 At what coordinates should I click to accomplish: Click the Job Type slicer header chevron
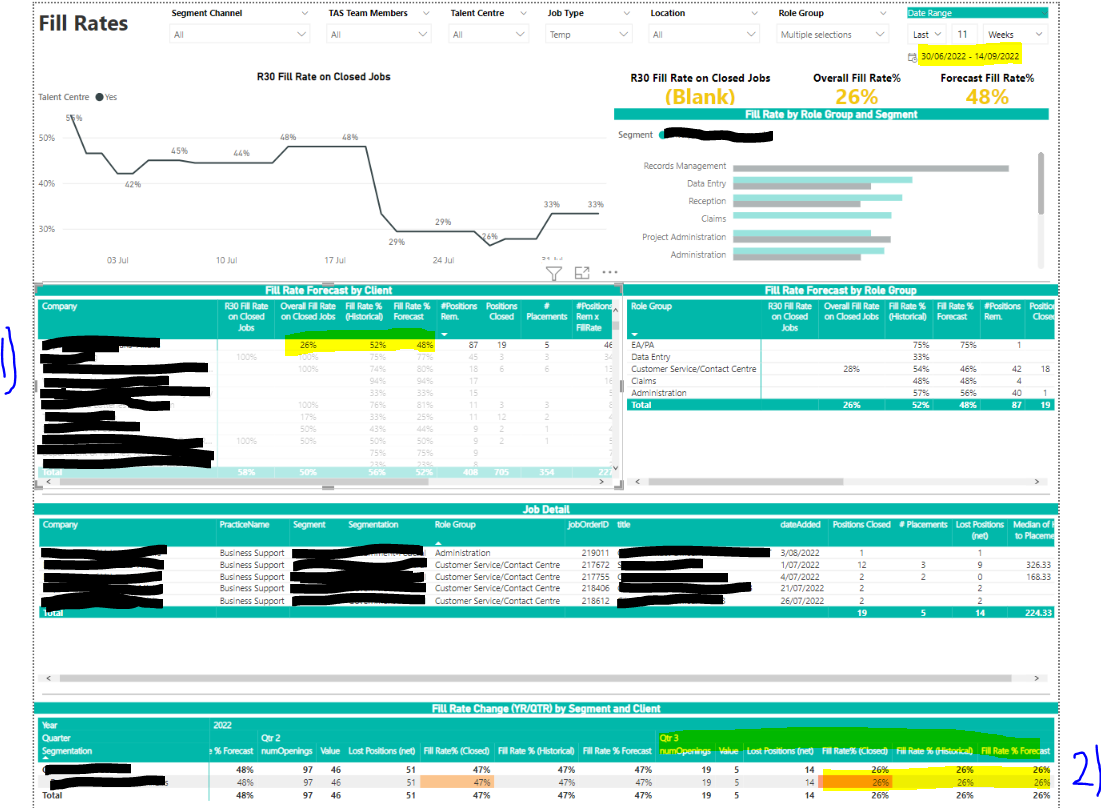tap(627, 13)
